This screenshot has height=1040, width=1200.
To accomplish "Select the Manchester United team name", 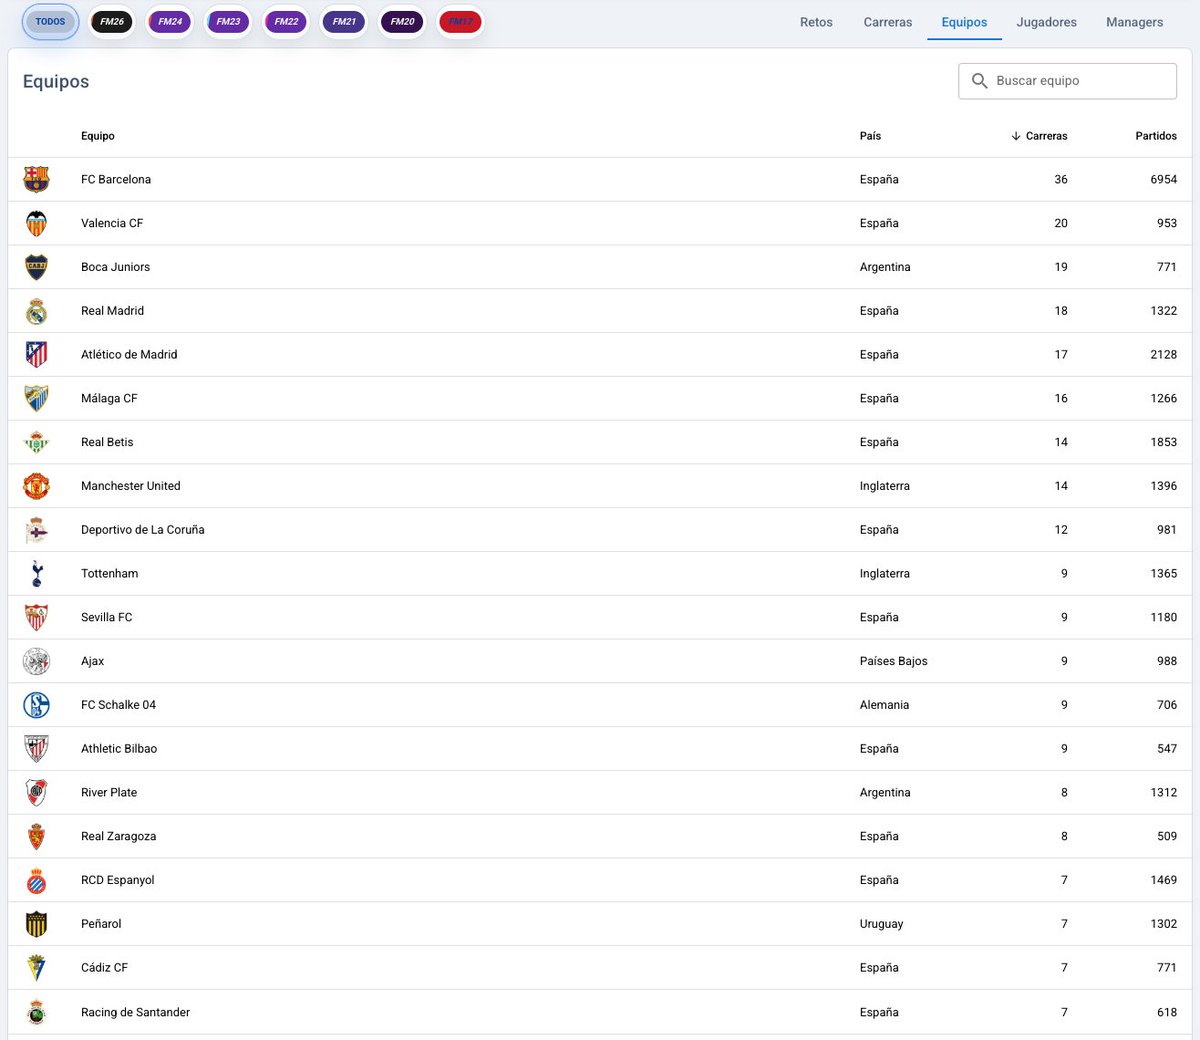I will coord(131,486).
